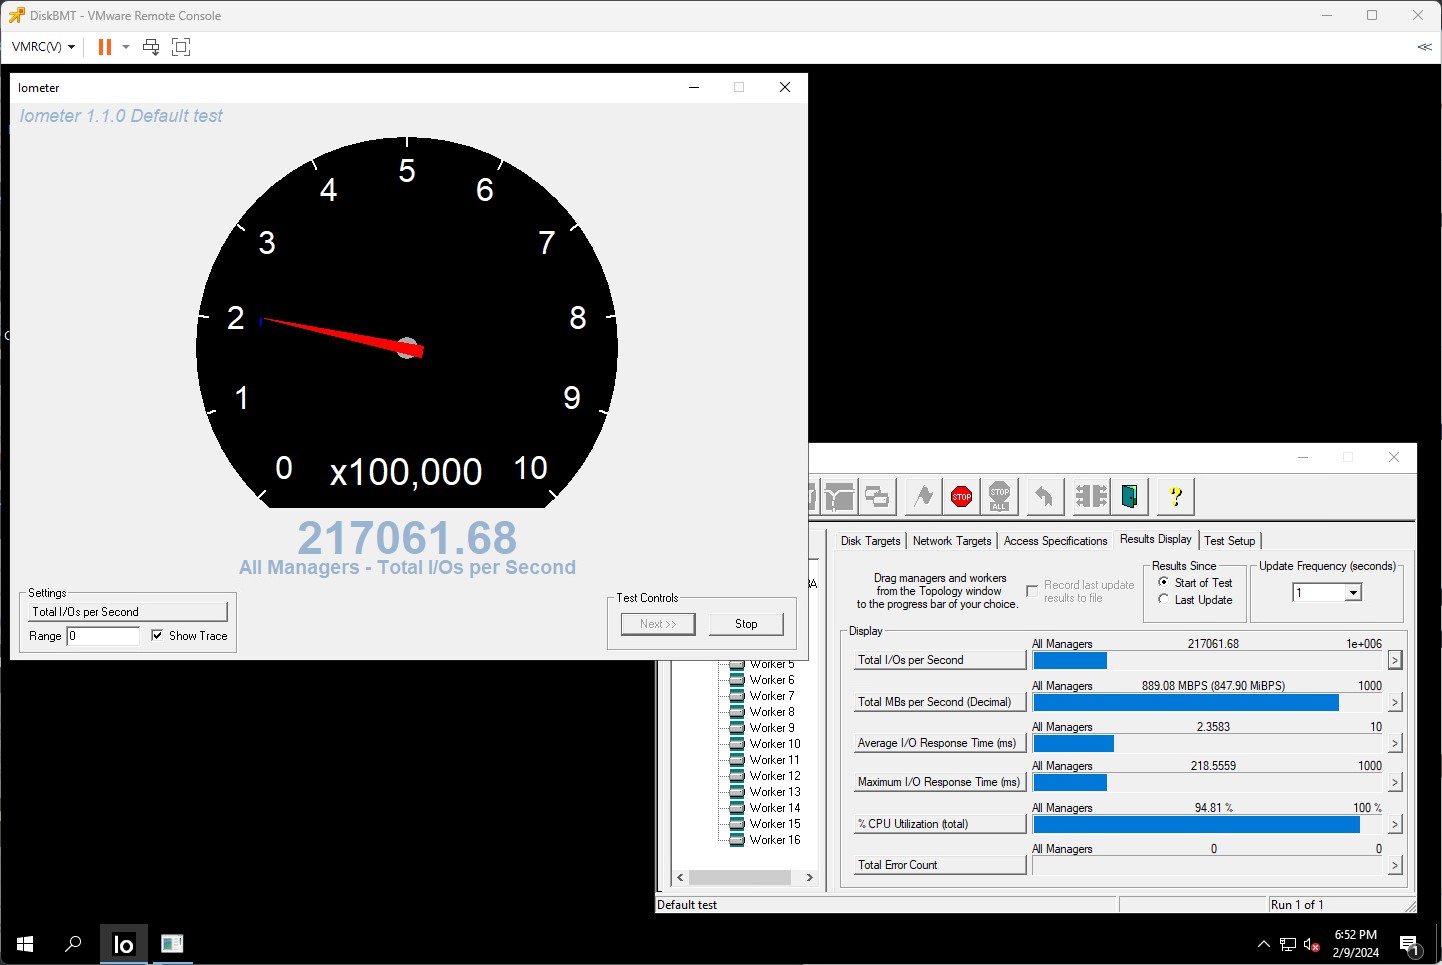The height and width of the screenshot is (965, 1442).
Task: Switch to the Network Targets tab
Action: [952, 541]
